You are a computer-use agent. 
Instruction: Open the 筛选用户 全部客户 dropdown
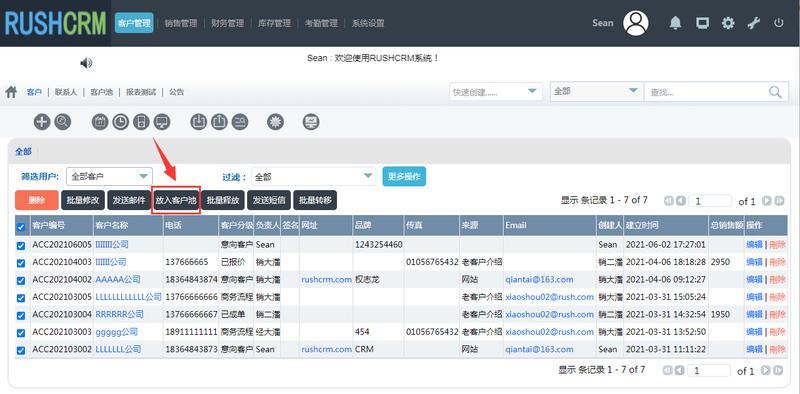[x=109, y=177]
